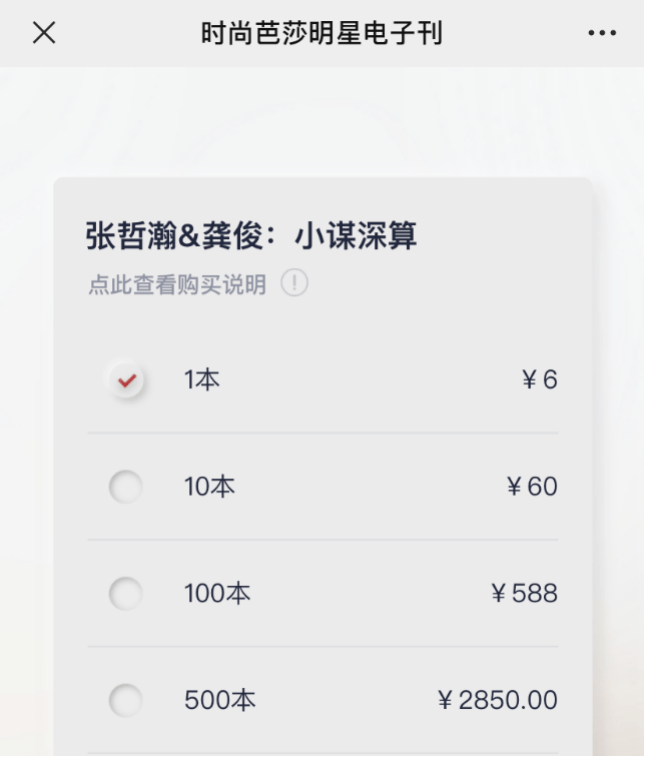Tap the 100本 quantity label

pyautogui.click(x=217, y=594)
